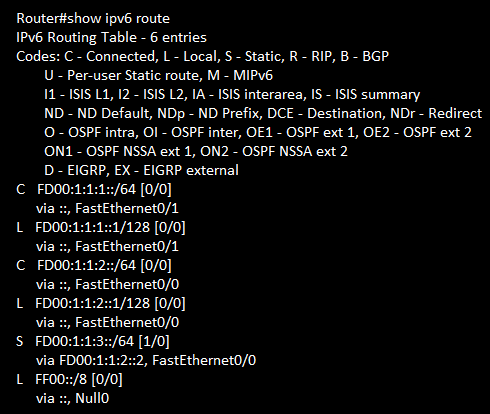Click the local route FD00:1:1:2::1/128 entry
This screenshot has width=490, height=414.
101,304
